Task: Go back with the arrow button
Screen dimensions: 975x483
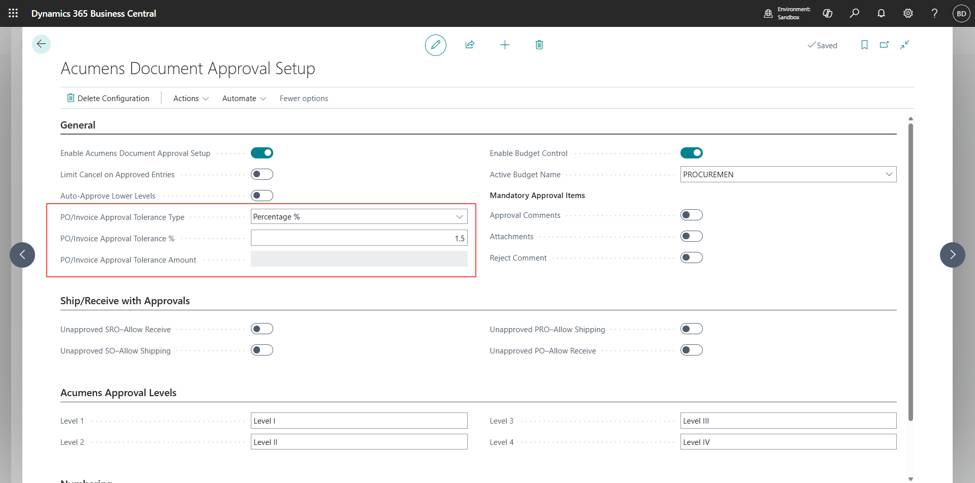Action: (x=41, y=44)
